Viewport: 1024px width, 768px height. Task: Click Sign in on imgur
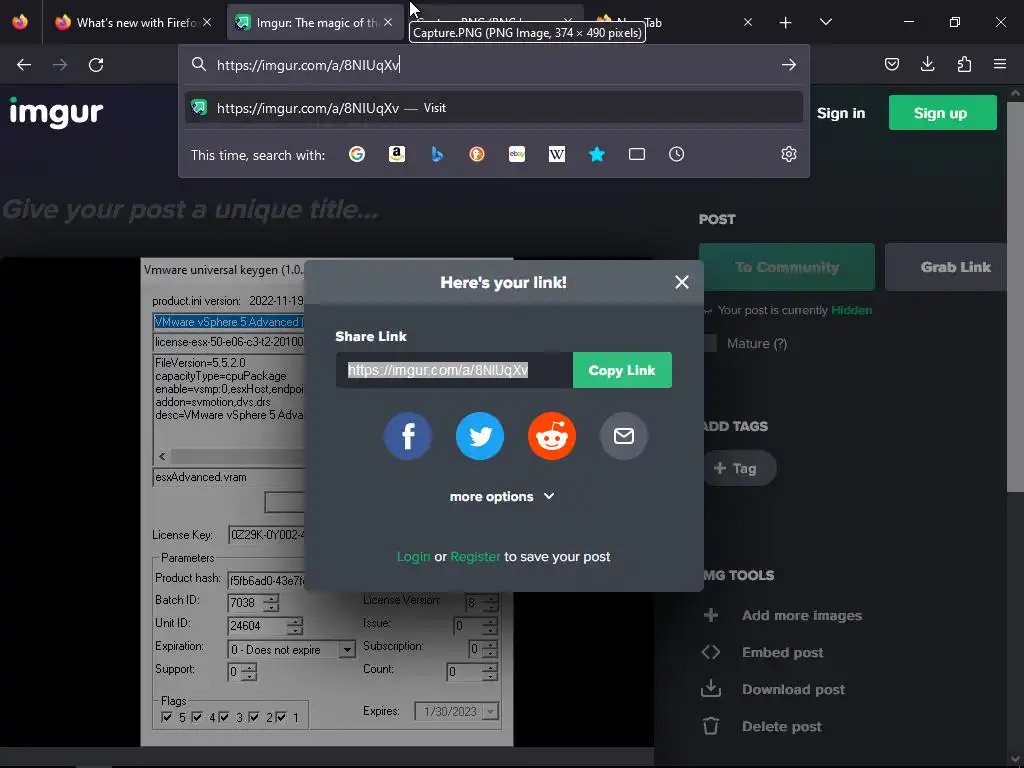tap(840, 113)
